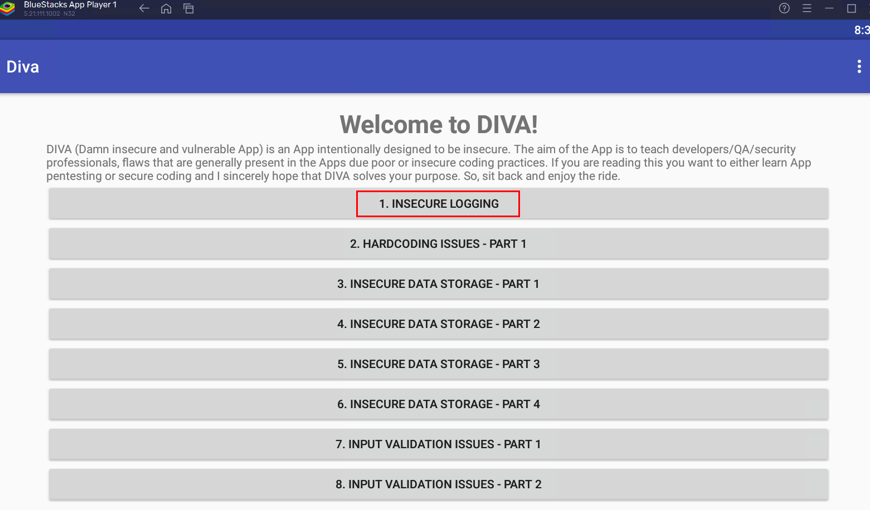Click the Welcome to DIVA! heading
The image size is (870, 510).
pyautogui.click(x=438, y=124)
